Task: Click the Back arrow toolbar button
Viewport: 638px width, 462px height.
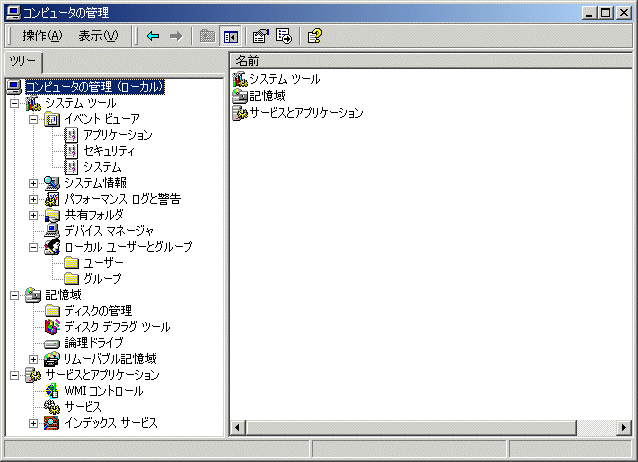Action: [153, 36]
